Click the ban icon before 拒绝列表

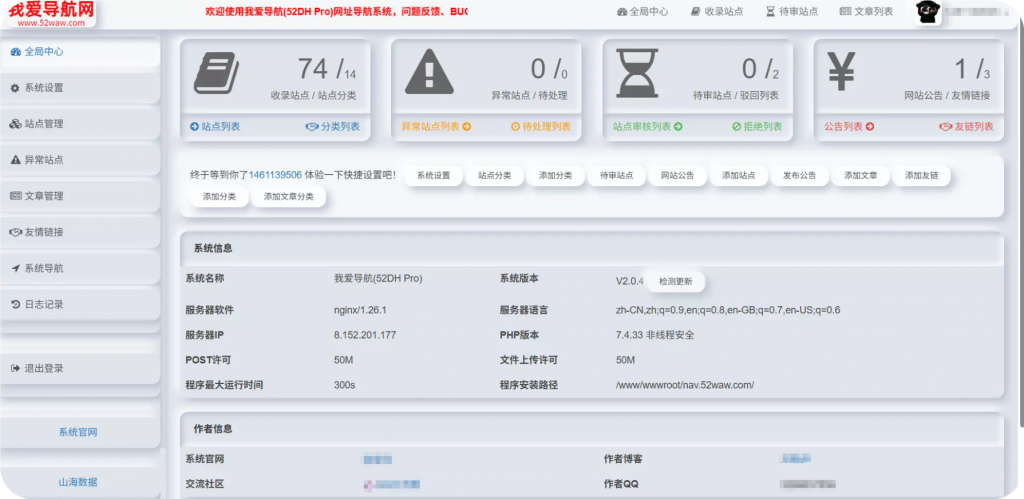pyautogui.click(x=737, y=127)
